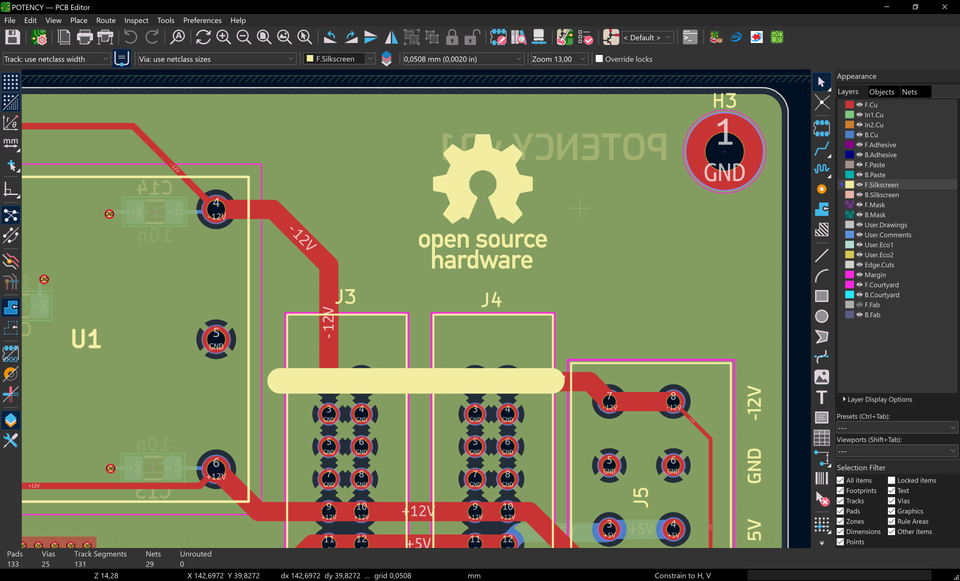
Task: Switch to Objects tab
Action: point(882,92)
